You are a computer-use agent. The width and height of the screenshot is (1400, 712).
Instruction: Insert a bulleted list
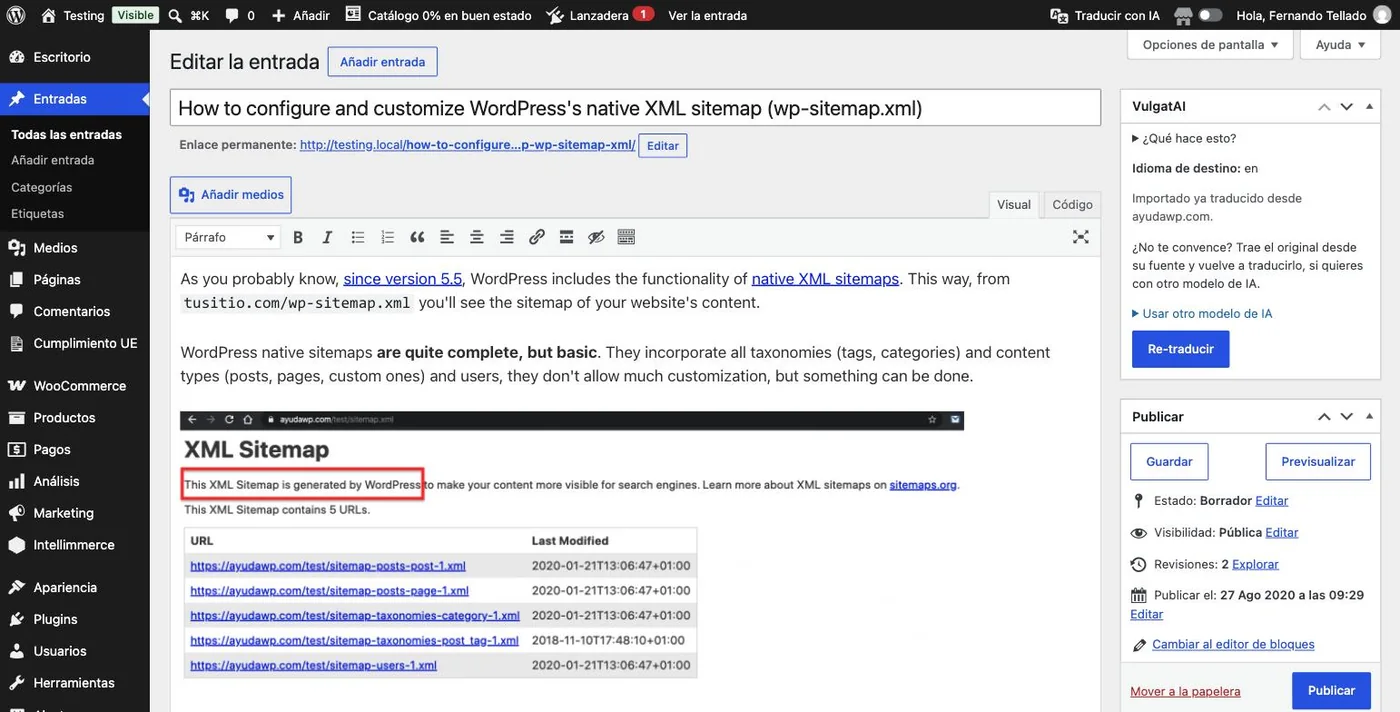click(357, 237)
